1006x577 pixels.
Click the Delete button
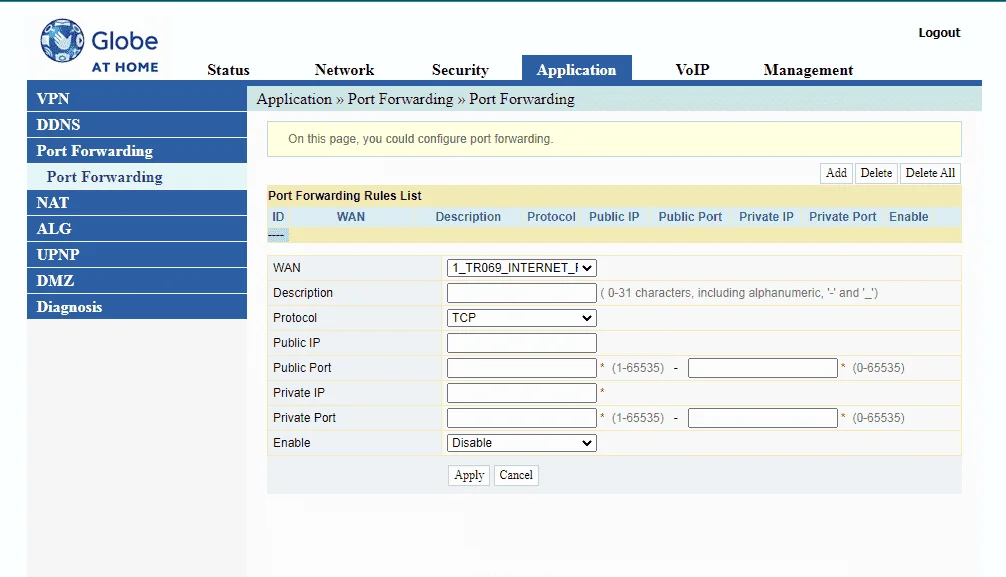(x=876, y=173)
